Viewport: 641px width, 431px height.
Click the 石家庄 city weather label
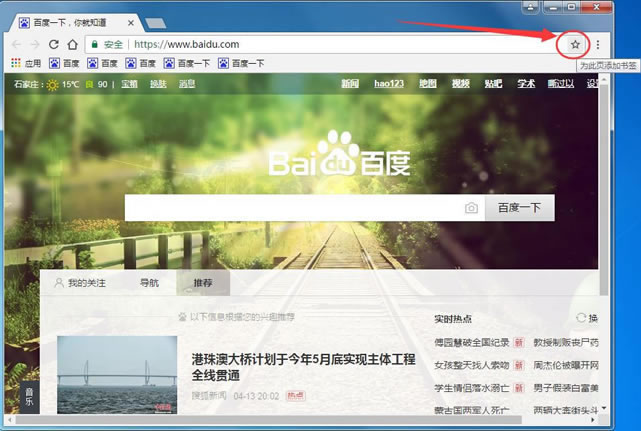28,84
